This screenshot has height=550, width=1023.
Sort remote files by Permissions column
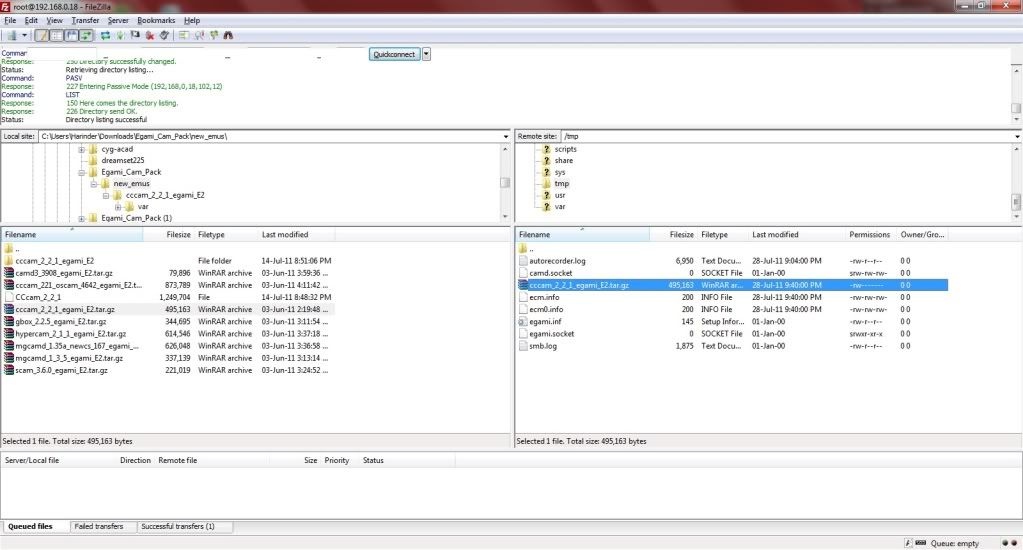(870, 235)
